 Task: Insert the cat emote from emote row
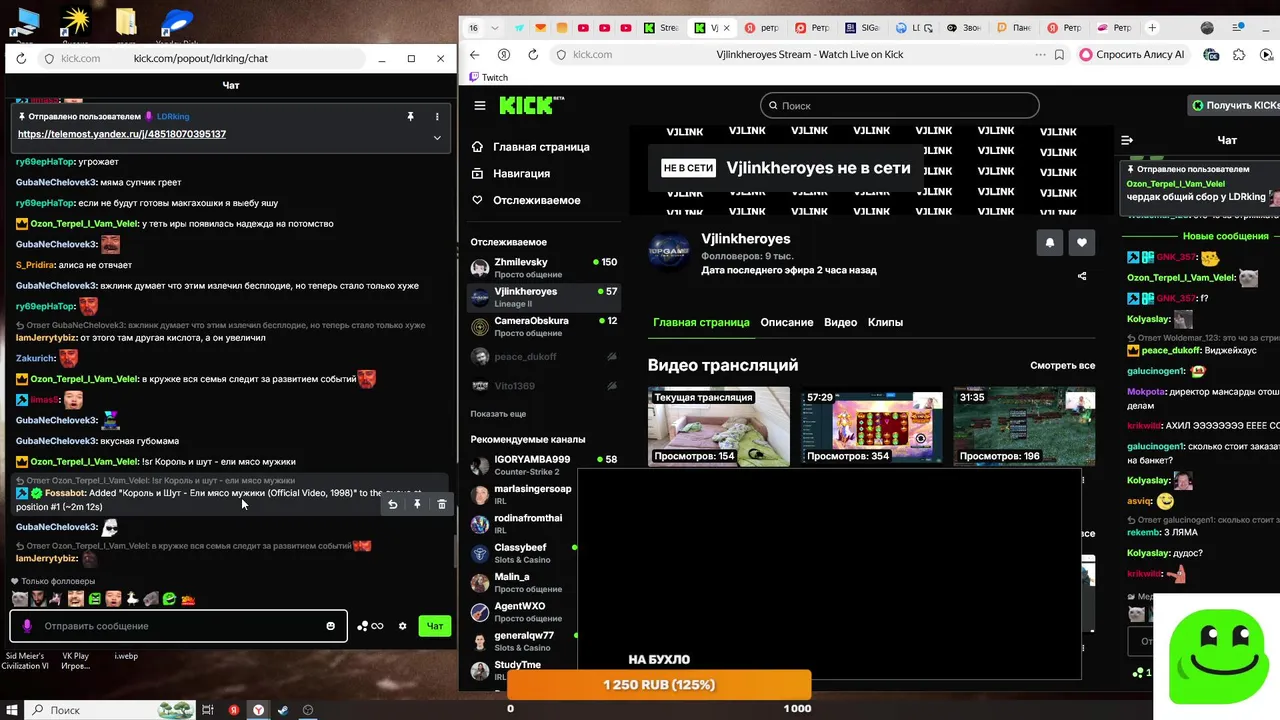pyautogui.click(x=19, y=599)
